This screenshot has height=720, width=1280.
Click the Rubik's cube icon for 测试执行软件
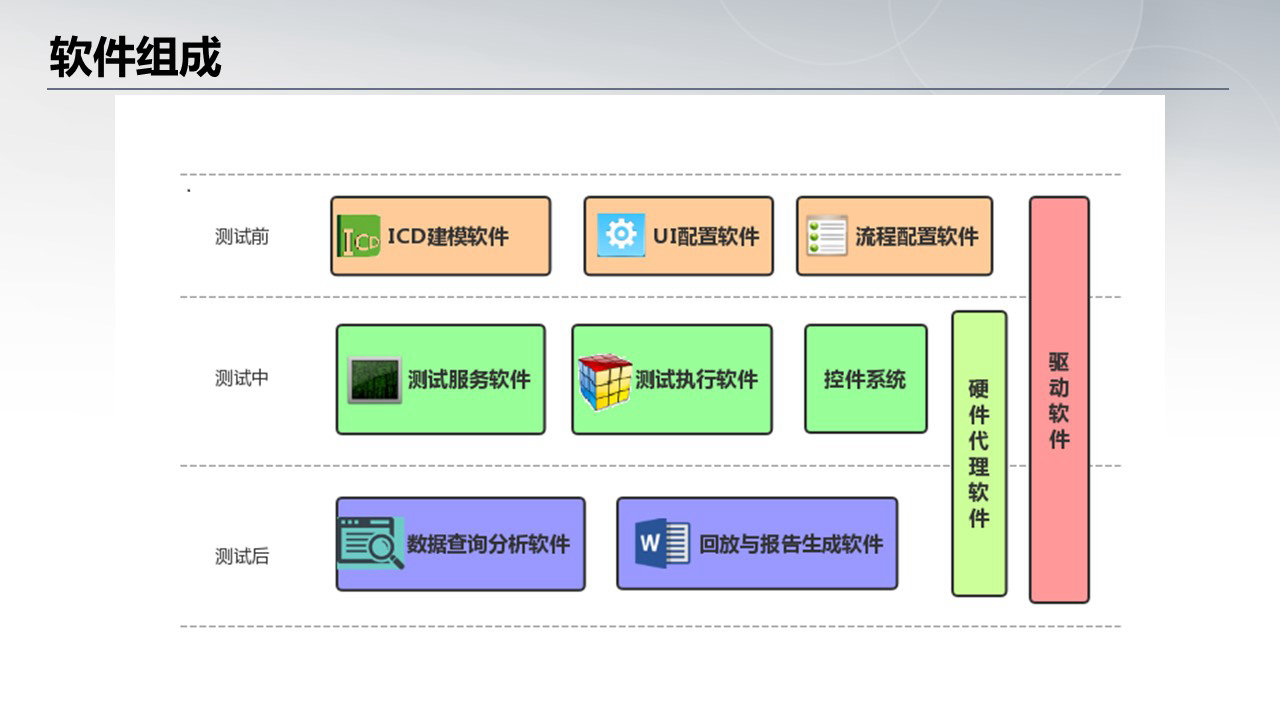(x=605, y=382)
